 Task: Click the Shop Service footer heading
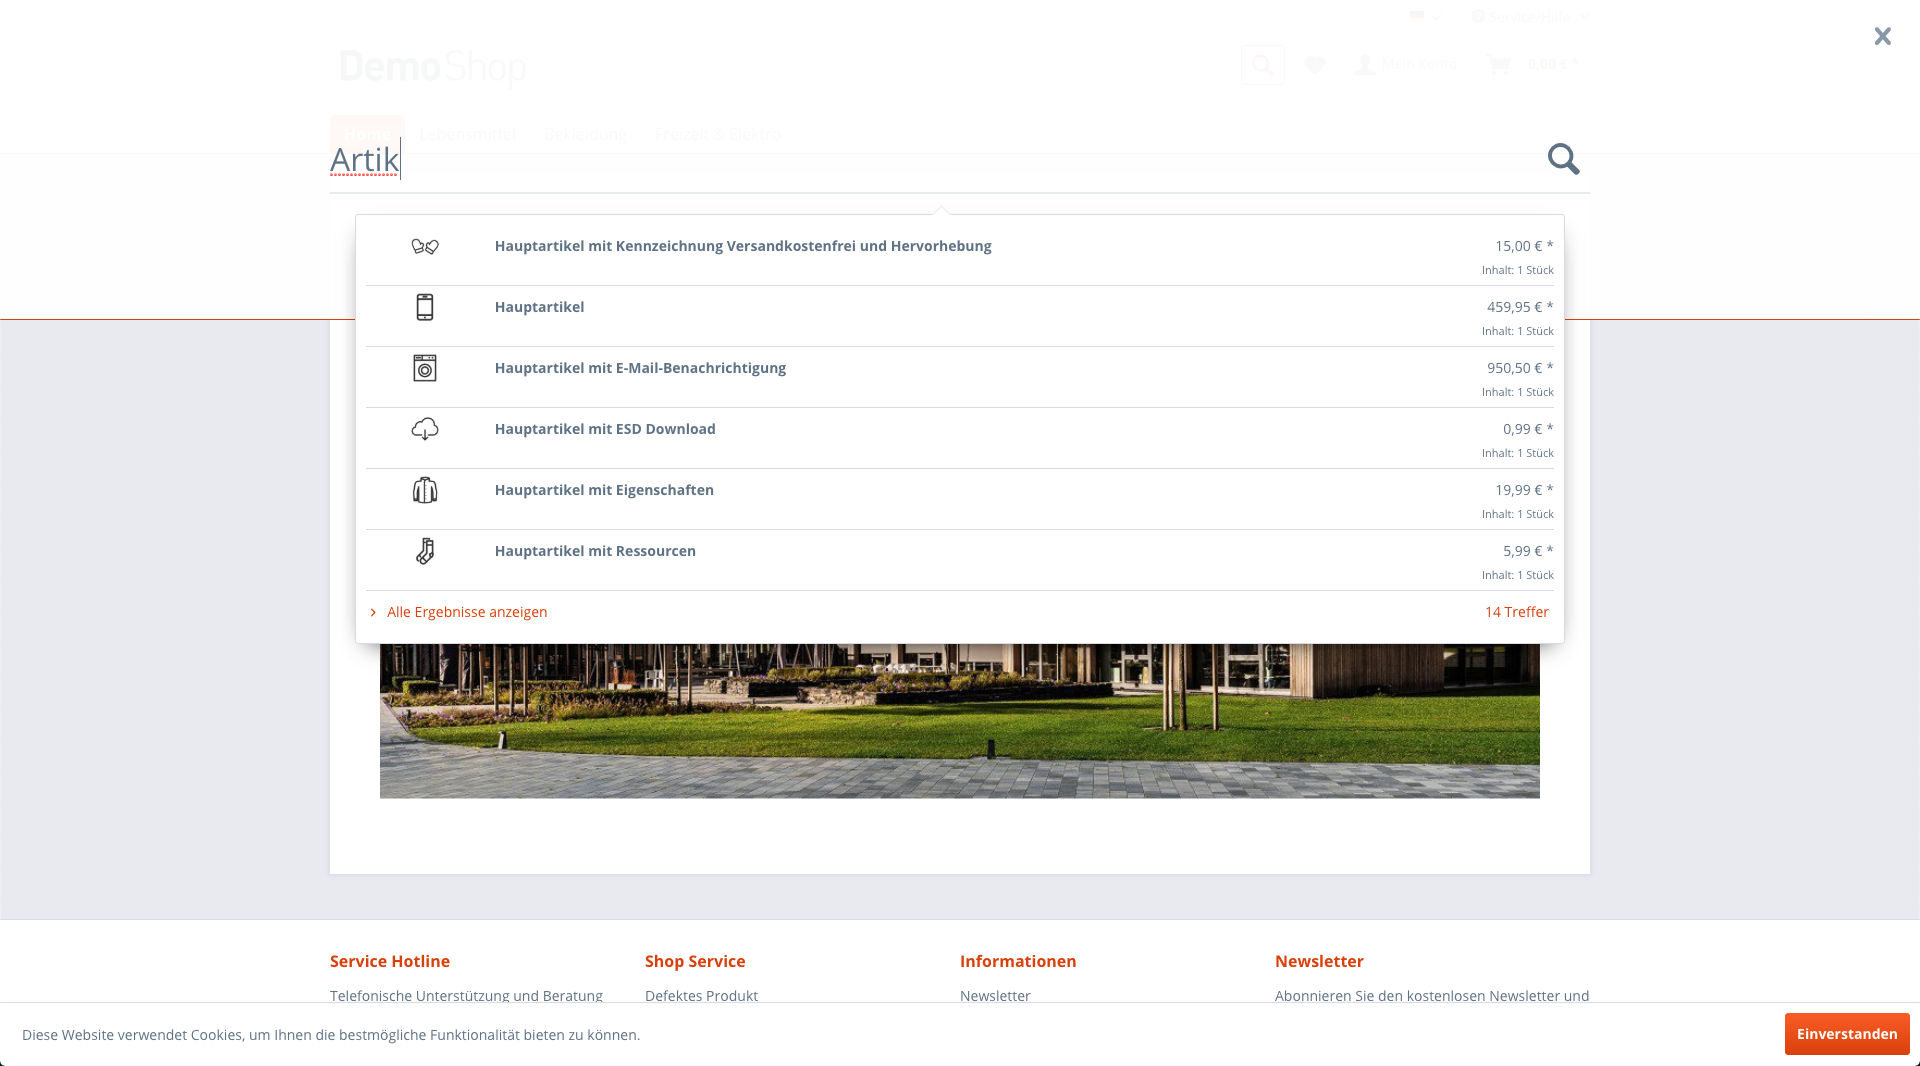coord(695,961)
